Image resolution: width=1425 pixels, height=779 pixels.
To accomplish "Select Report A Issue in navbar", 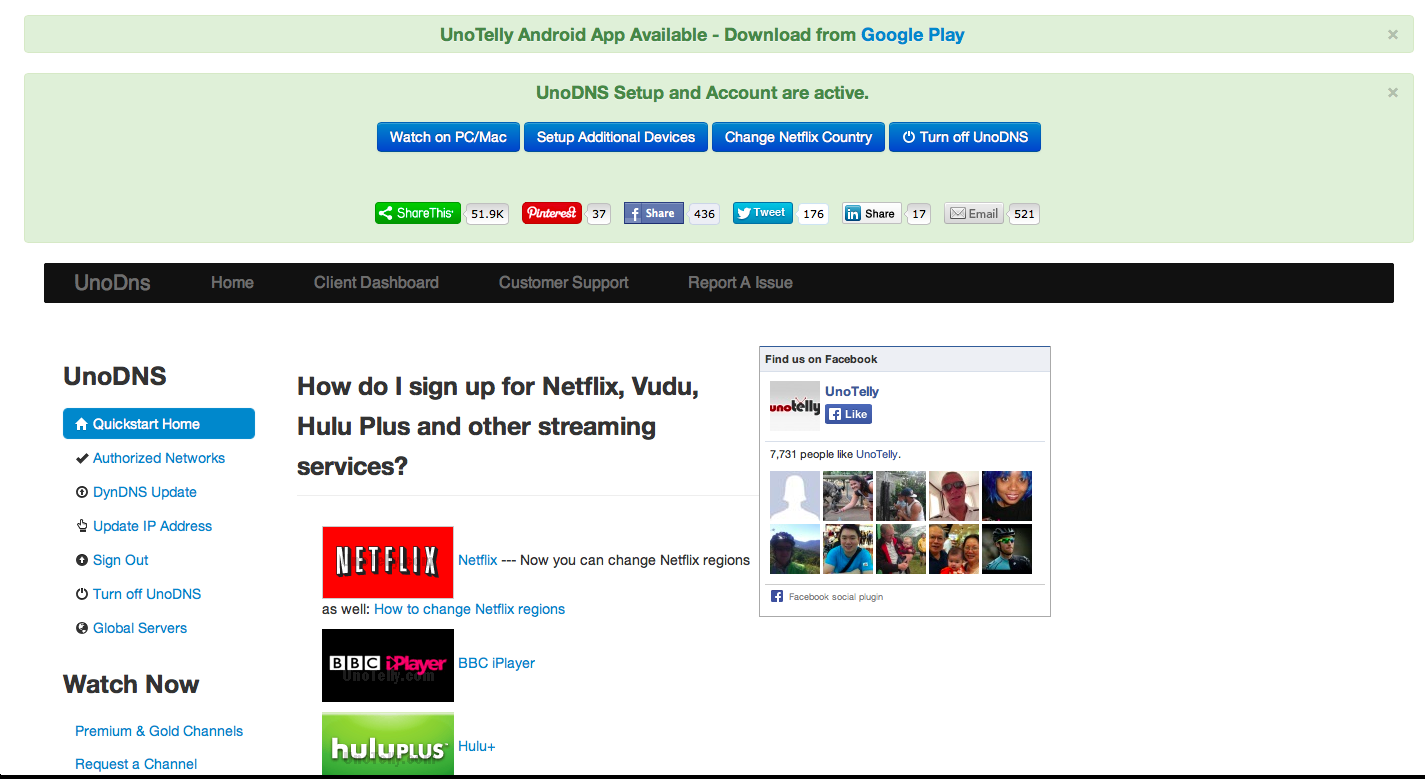I will point(740,283).
